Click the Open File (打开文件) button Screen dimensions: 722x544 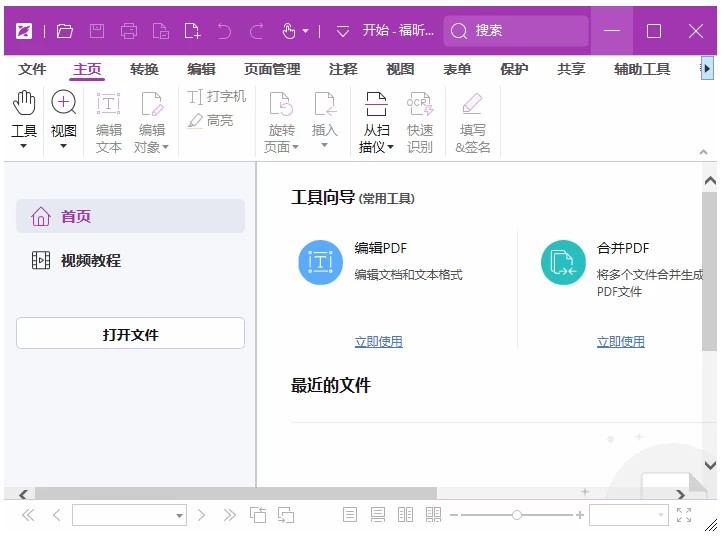130,334
